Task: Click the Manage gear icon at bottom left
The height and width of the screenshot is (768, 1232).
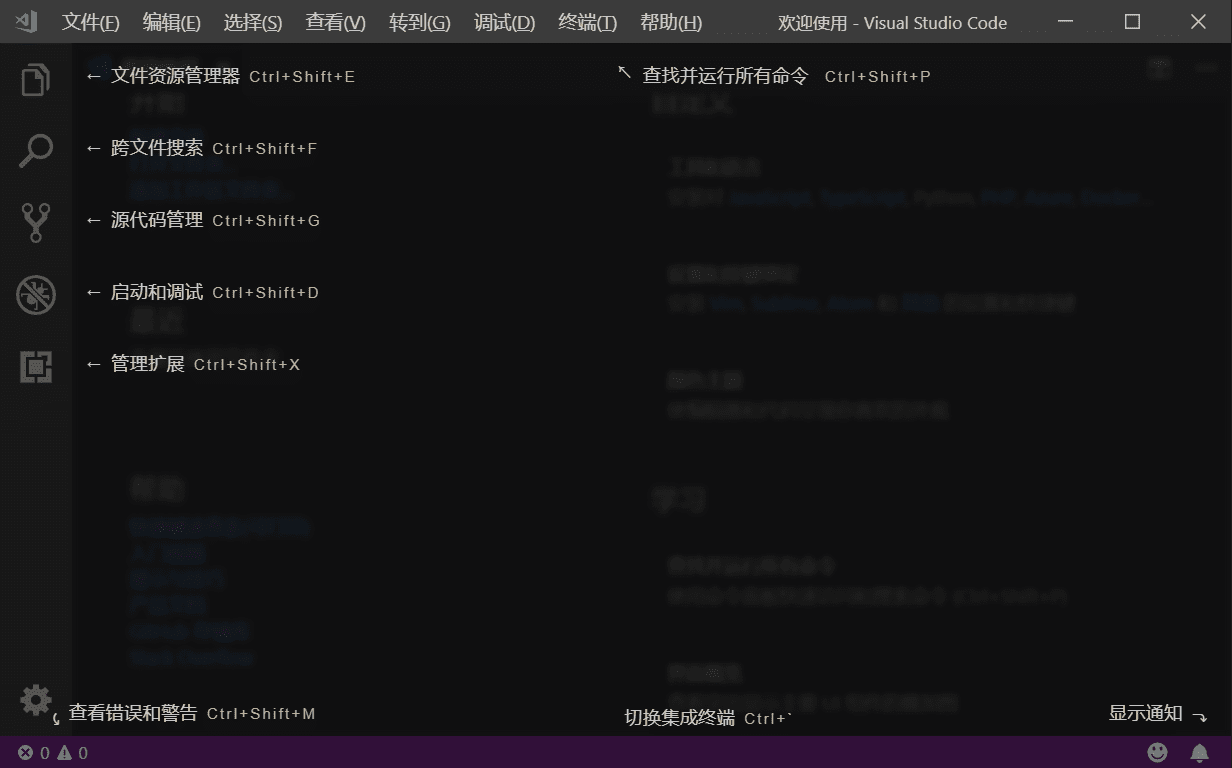Action: (35, 700)
